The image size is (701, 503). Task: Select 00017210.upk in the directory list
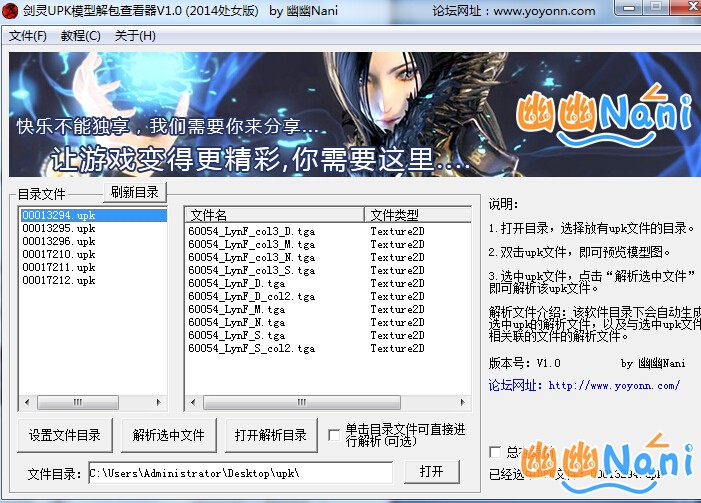pos(94,254)
